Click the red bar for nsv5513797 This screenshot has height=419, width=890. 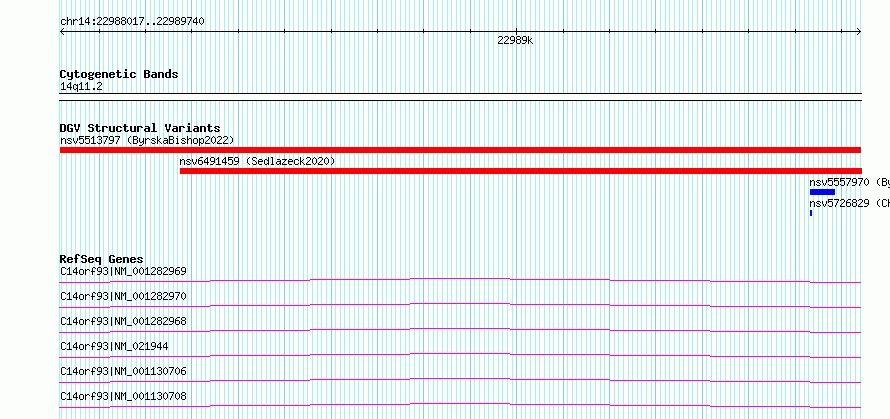460,150
